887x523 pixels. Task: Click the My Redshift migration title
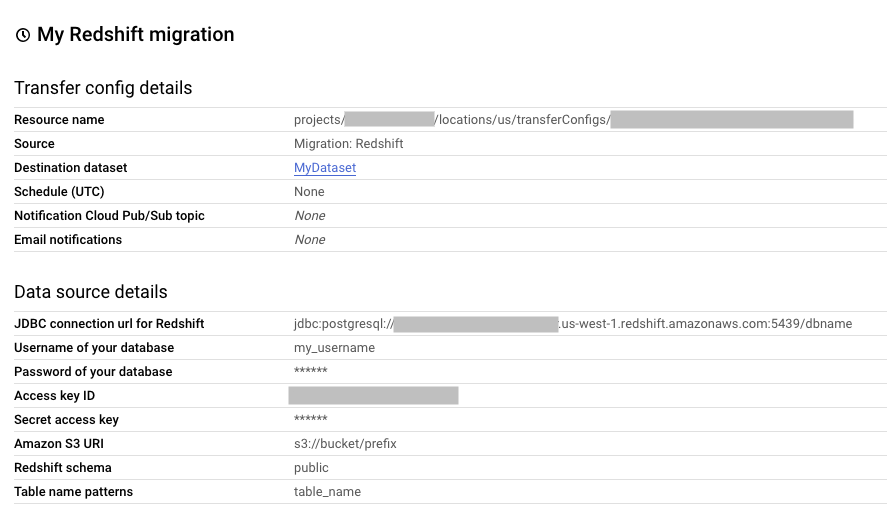(135, 35)
